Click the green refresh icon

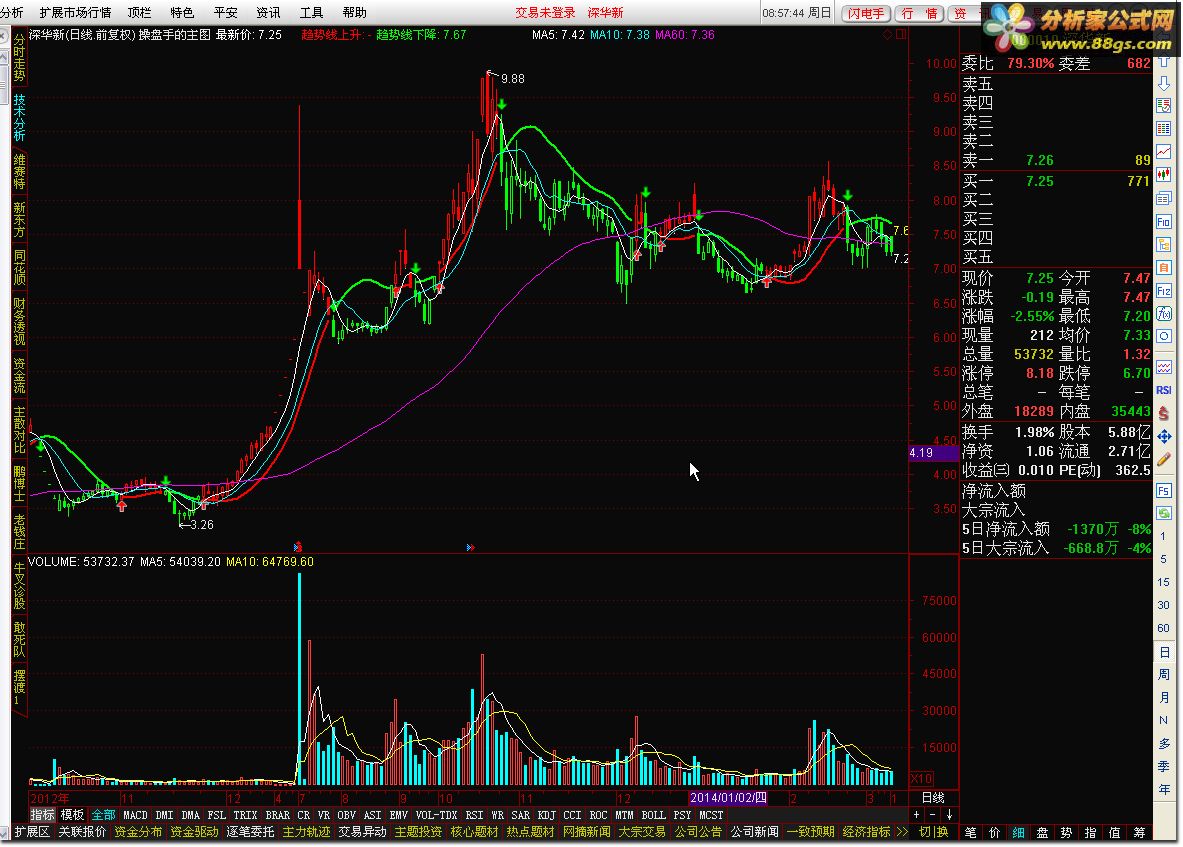[x=1163, y=514]
